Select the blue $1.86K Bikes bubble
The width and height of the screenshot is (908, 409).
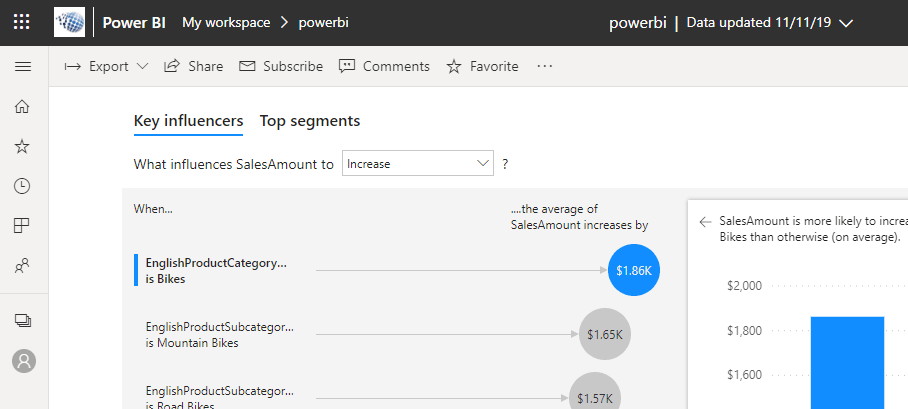tap(633, 270)
